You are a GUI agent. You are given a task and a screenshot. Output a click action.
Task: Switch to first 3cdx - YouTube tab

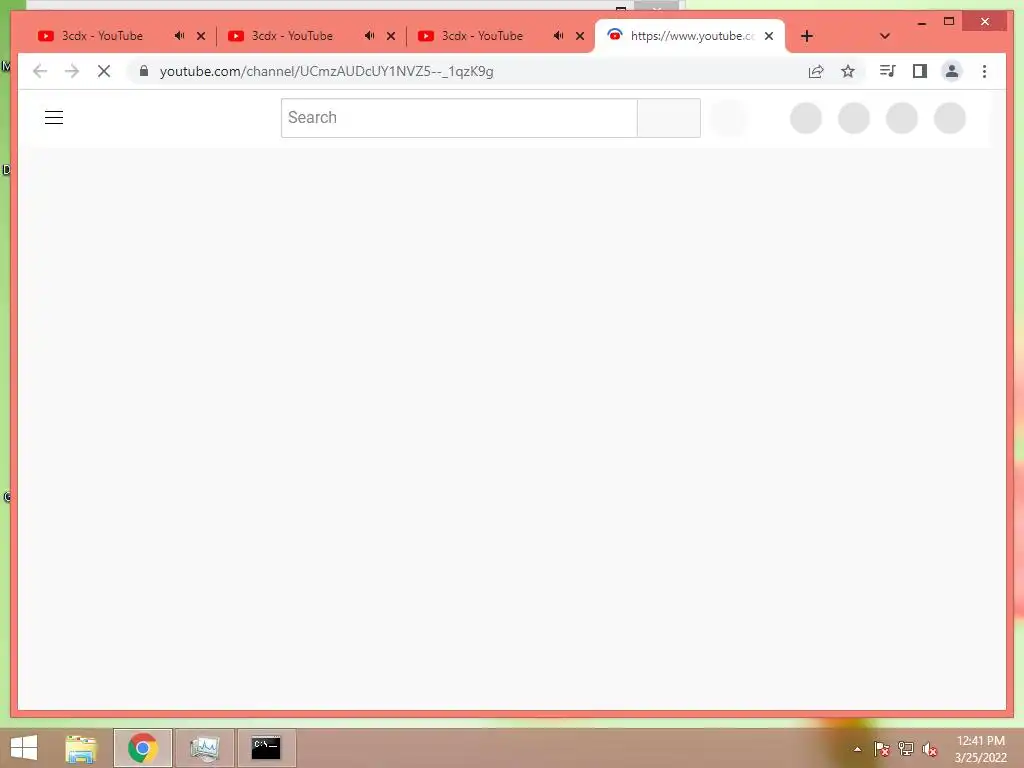point(103,36)
